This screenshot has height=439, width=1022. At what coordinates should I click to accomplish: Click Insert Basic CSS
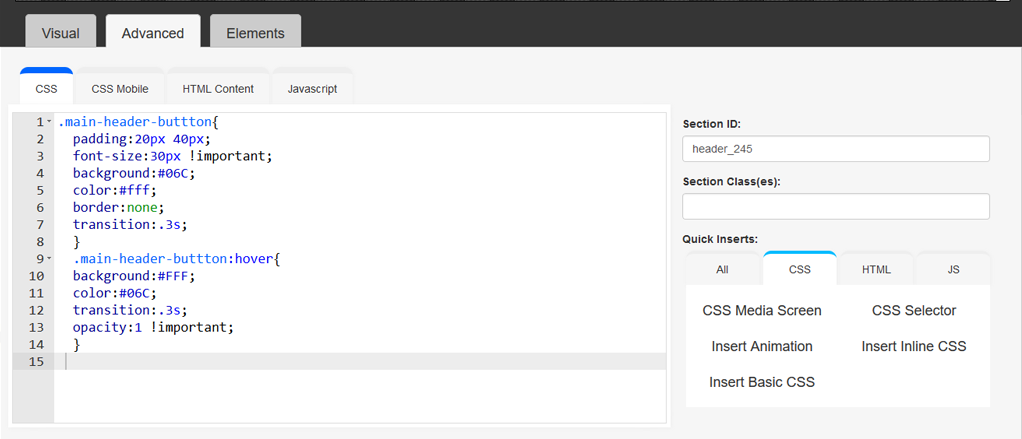pyautogui.click(x=762, y=382)
